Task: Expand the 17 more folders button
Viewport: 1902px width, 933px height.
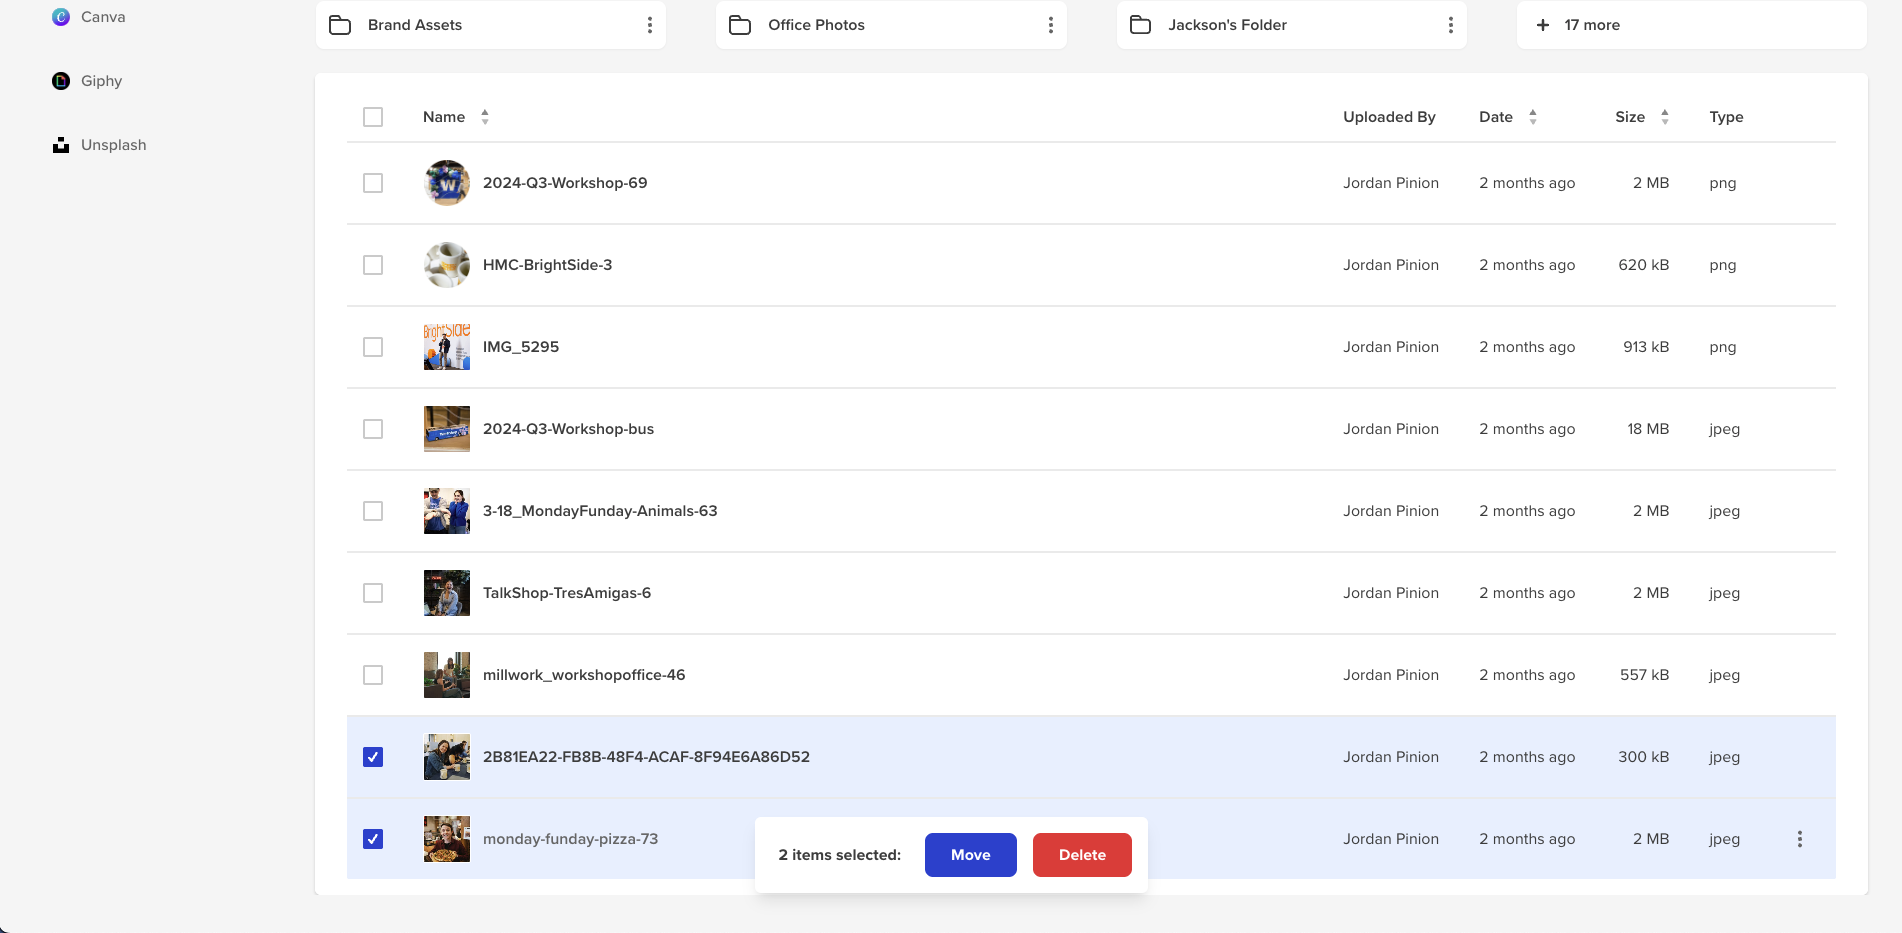Action: (x=1691, y=25)
